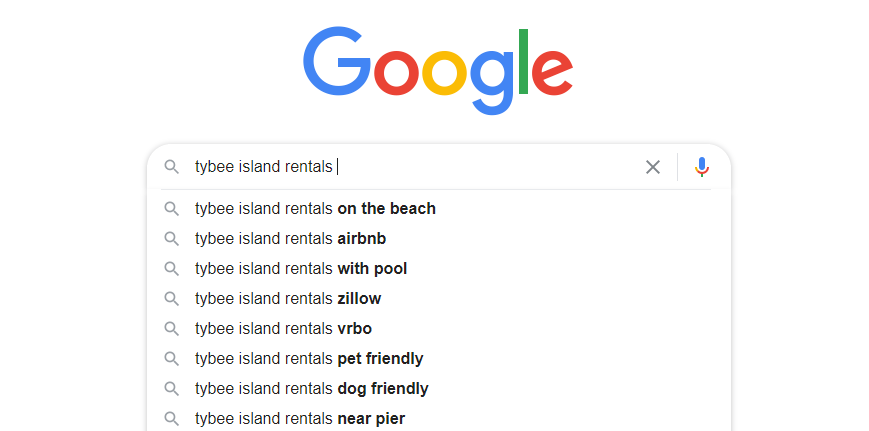Viewport: 869px width, 431px height.
Task: Click magnifier icon beside 'near pier' suggestion
Action: click(x=172, y=418)
